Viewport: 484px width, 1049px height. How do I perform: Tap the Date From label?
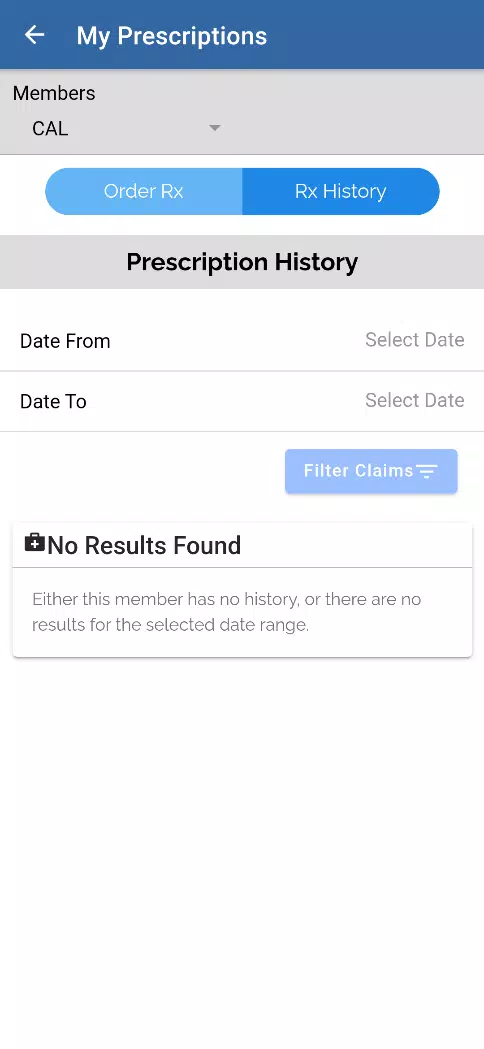pyautogui.click(x=65, y=341)
